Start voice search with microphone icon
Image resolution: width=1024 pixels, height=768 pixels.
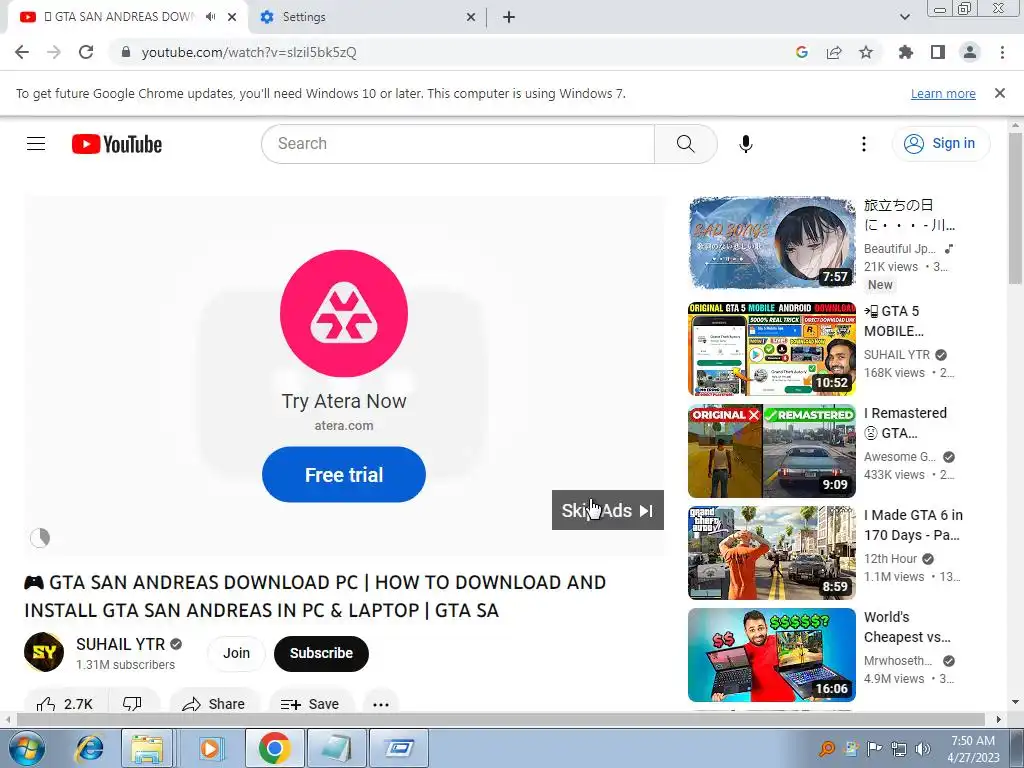point(745,144)
